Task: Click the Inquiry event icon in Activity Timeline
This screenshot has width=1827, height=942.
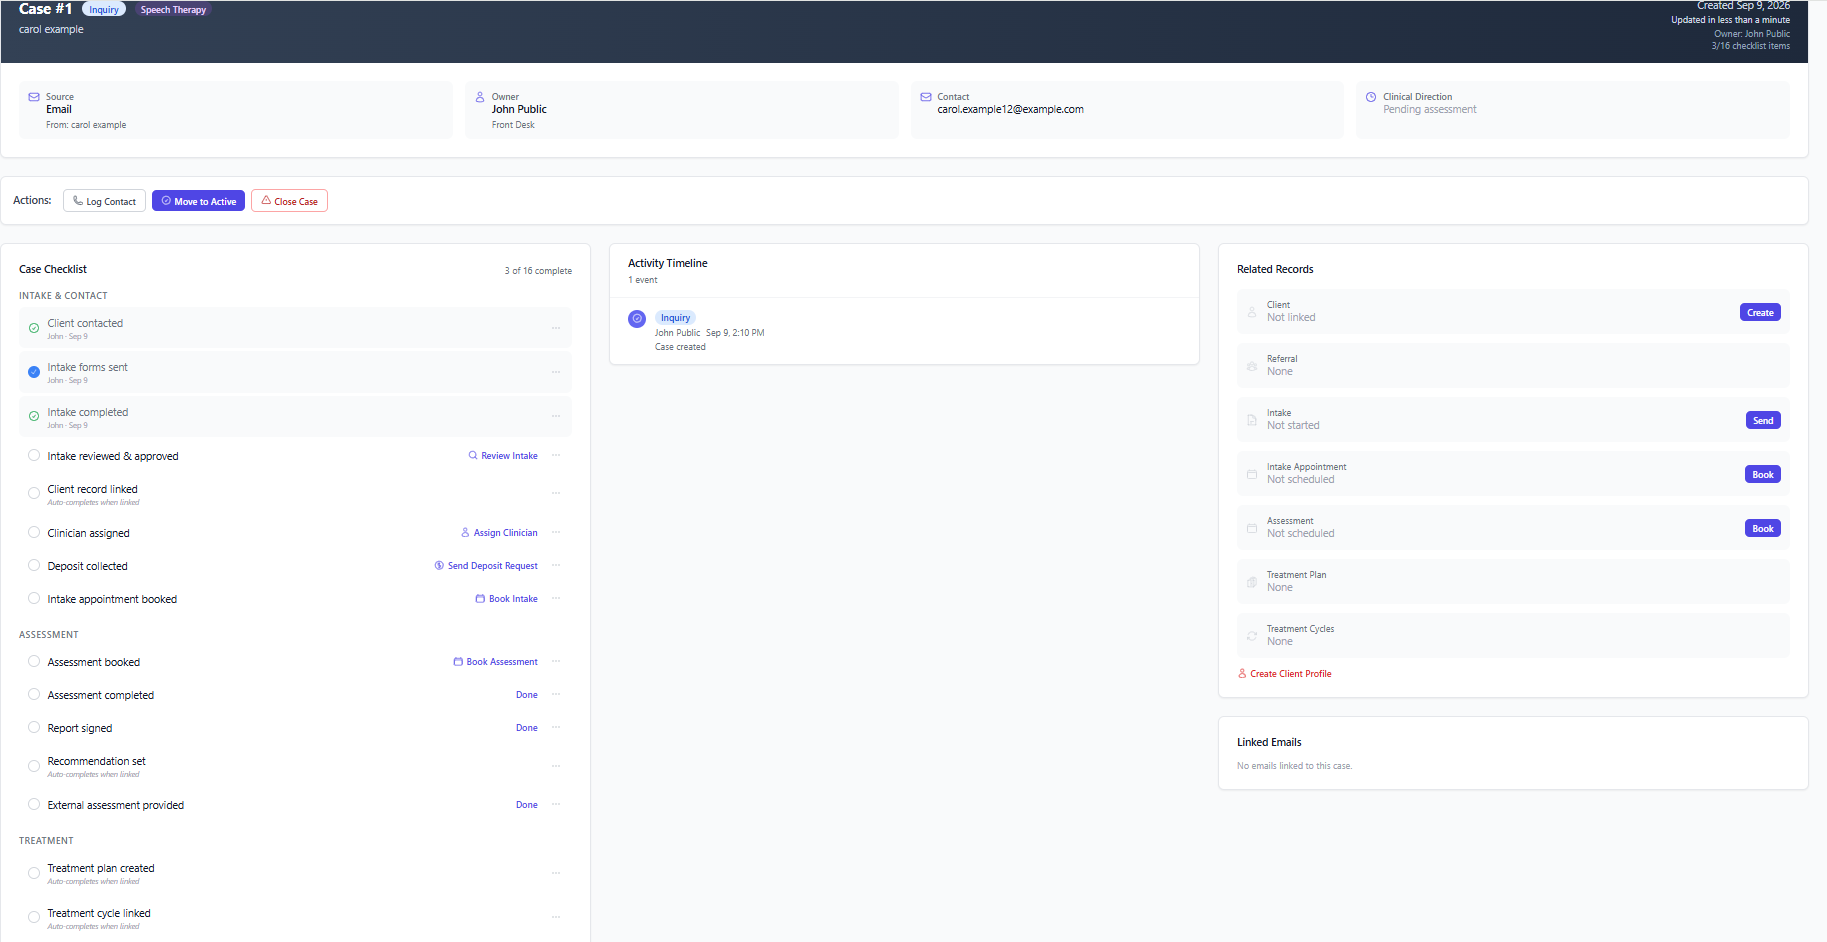Action: pos(637,319)
